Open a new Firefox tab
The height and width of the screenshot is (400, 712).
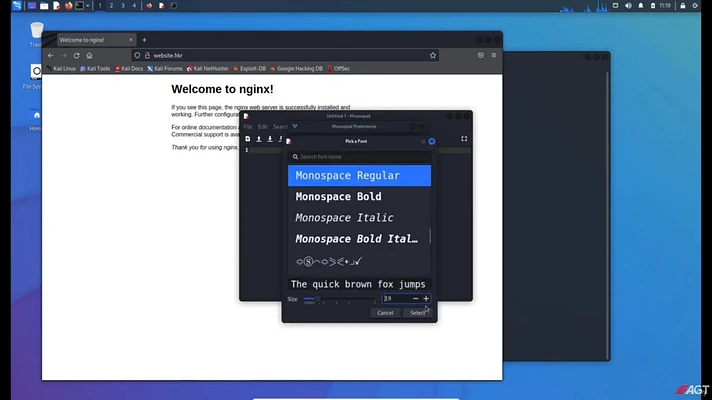click(144, 40)
